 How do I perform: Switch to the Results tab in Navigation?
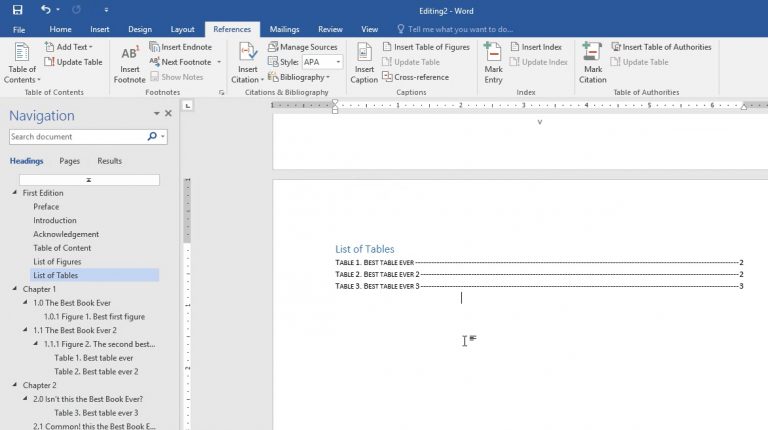(x=109, y=161)
